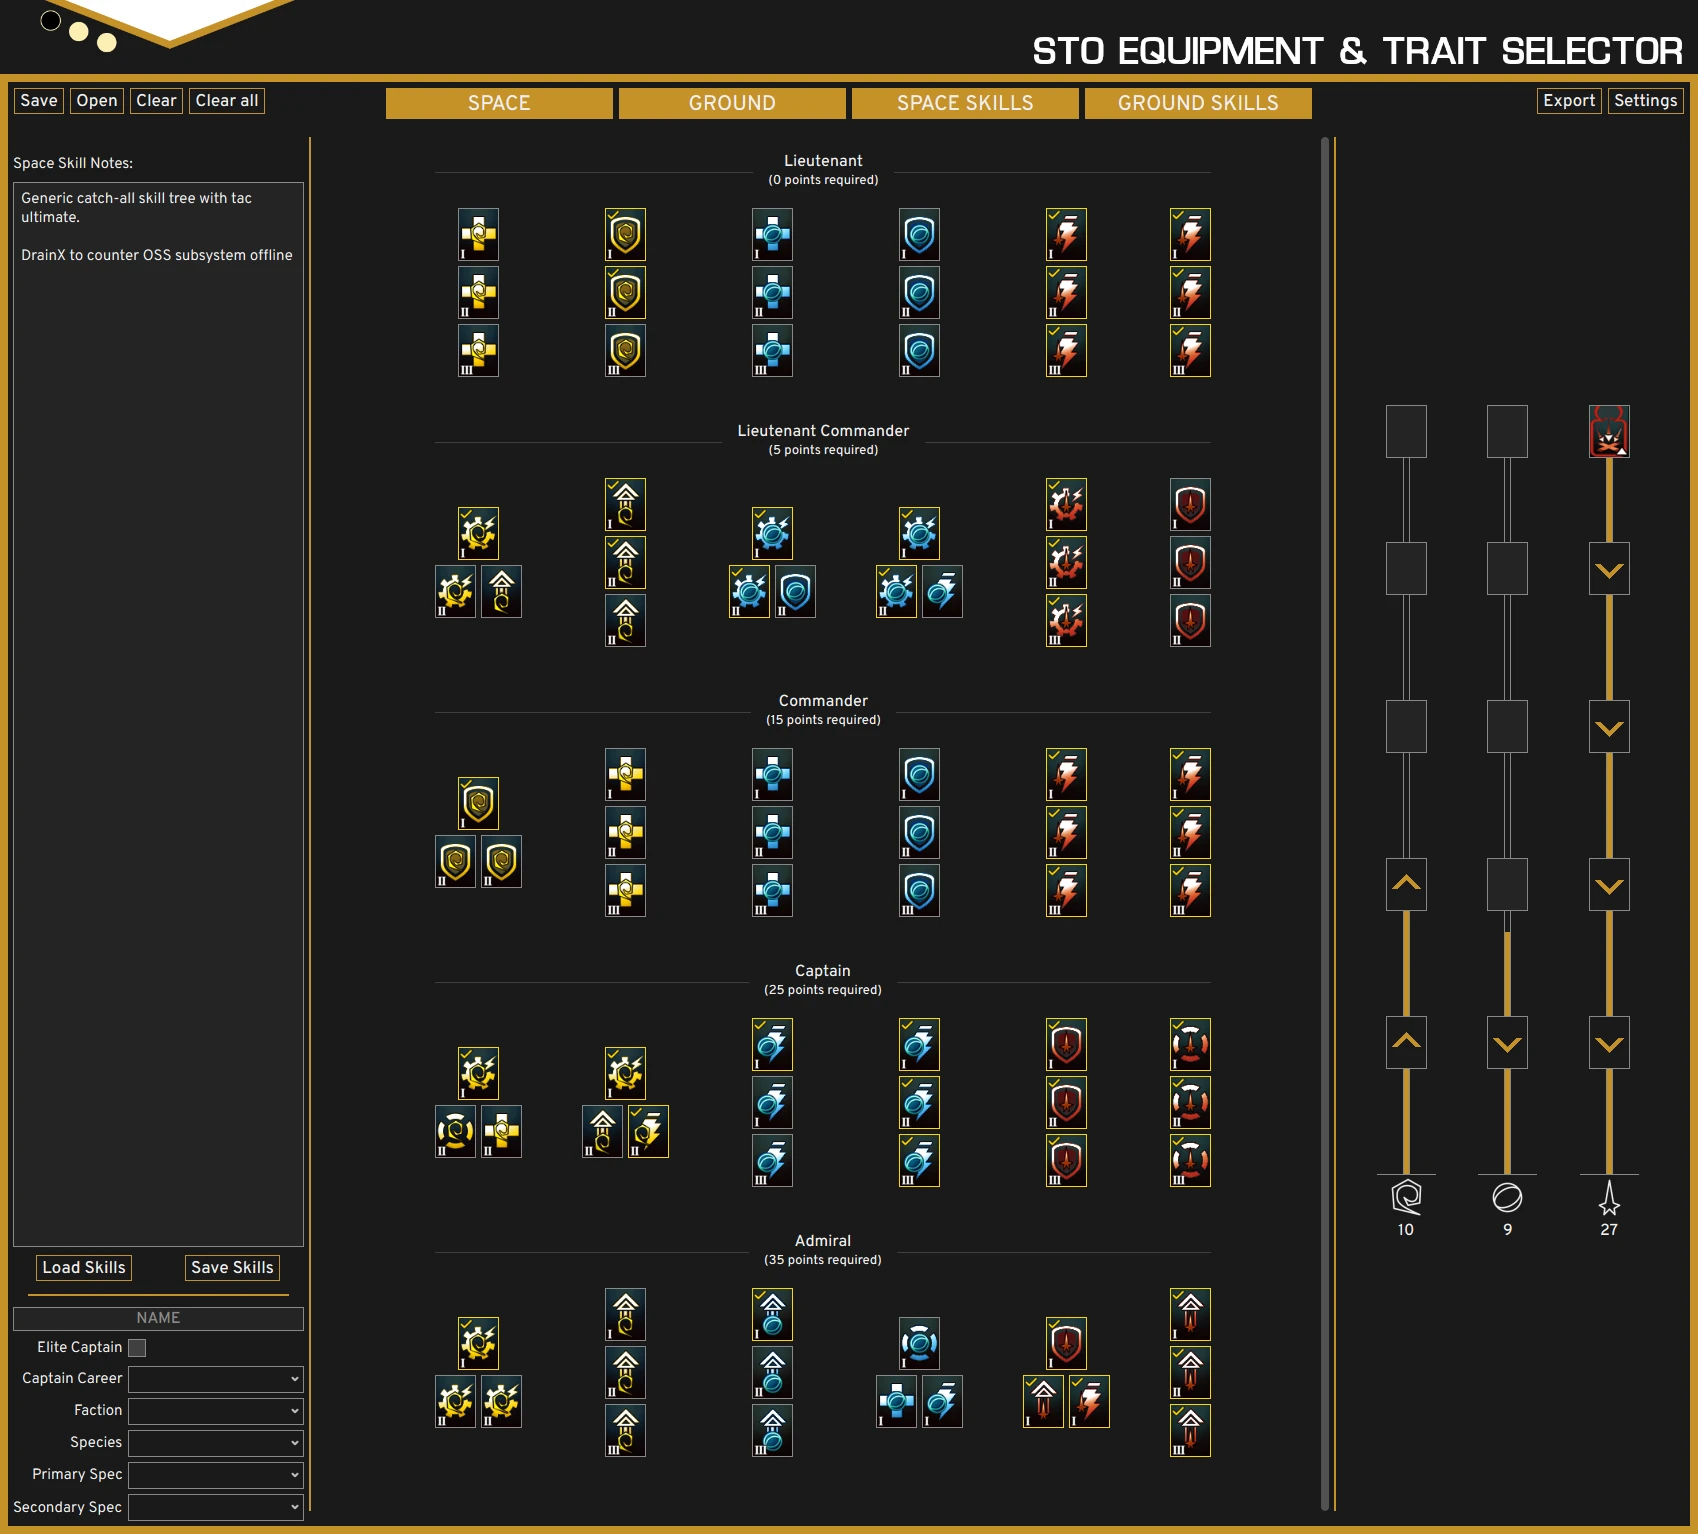Toggle the checked Shield Hardness Captain skill

[x=1066, y=1044]
